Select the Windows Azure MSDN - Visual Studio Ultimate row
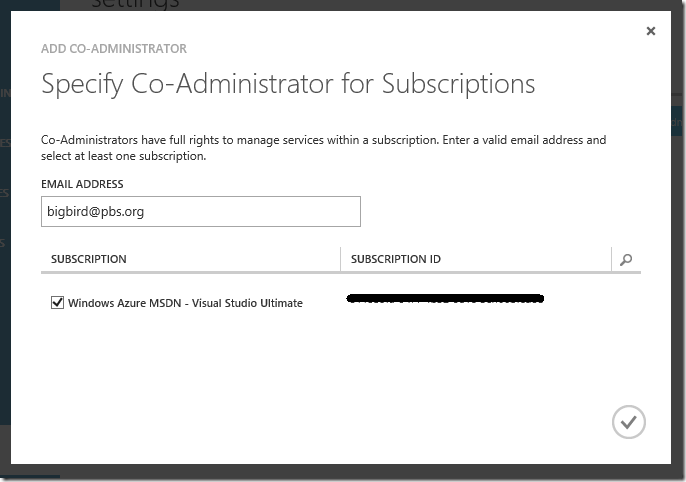The height and width of the screenshot is (482, 686). point(341,302)
